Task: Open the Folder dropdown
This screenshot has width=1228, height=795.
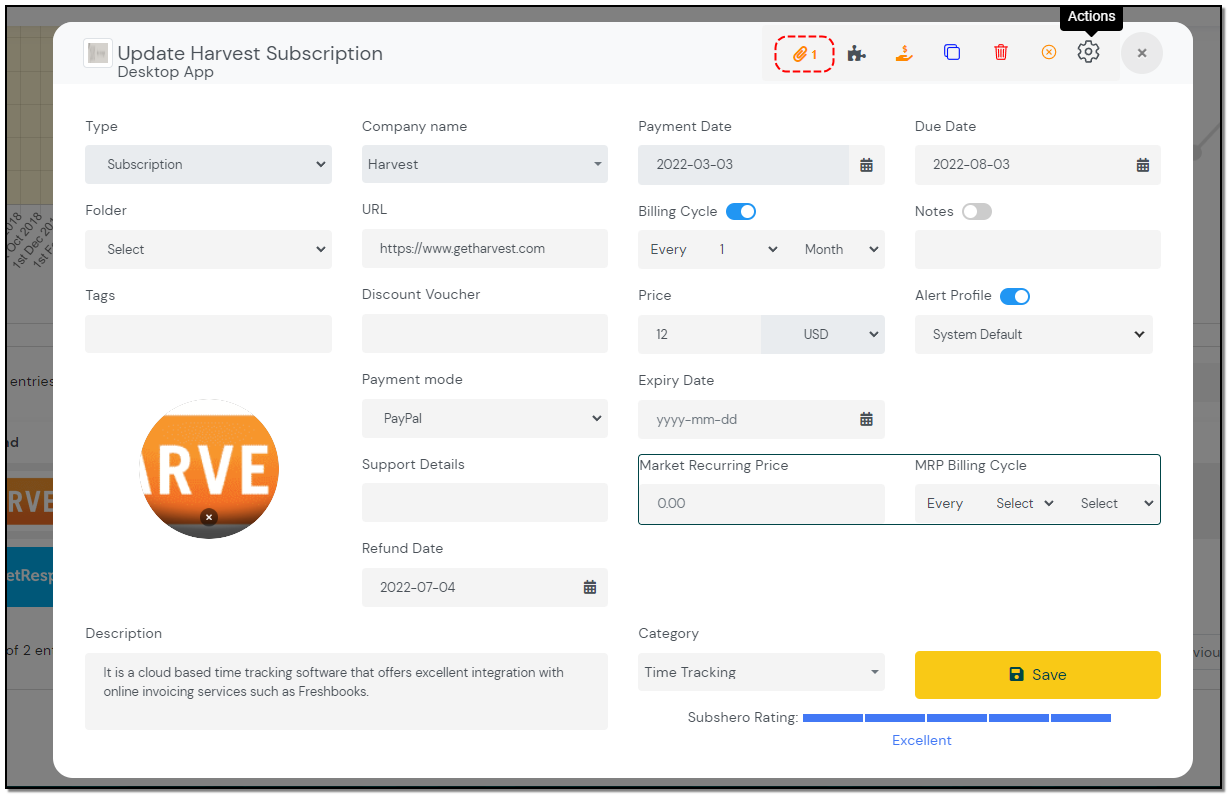Action: pos(208,250)
